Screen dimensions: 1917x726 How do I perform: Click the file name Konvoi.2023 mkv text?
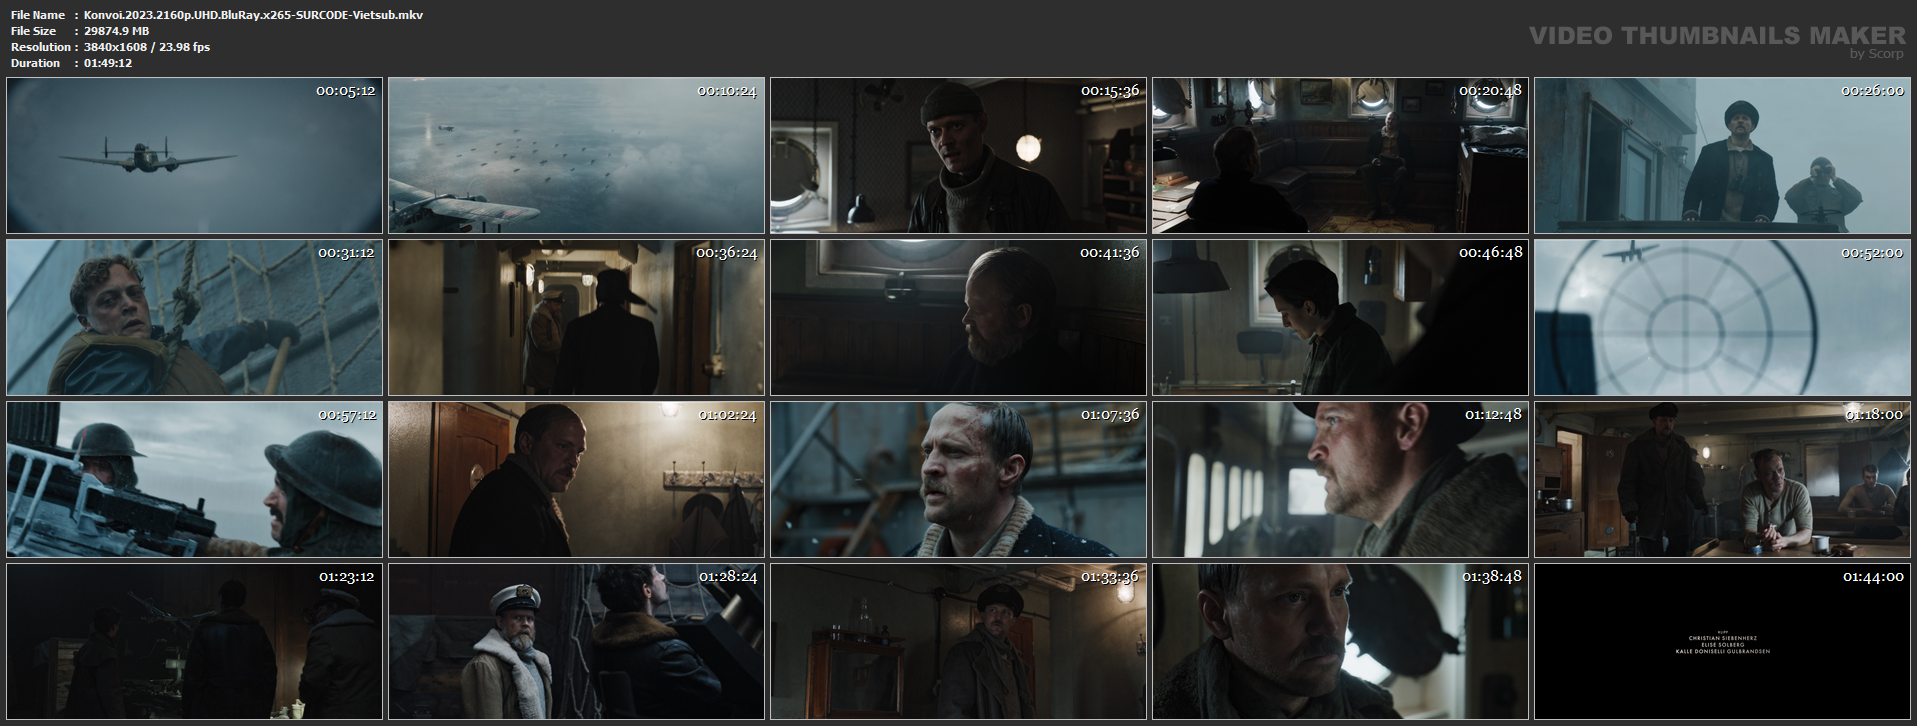click(253, 15)
